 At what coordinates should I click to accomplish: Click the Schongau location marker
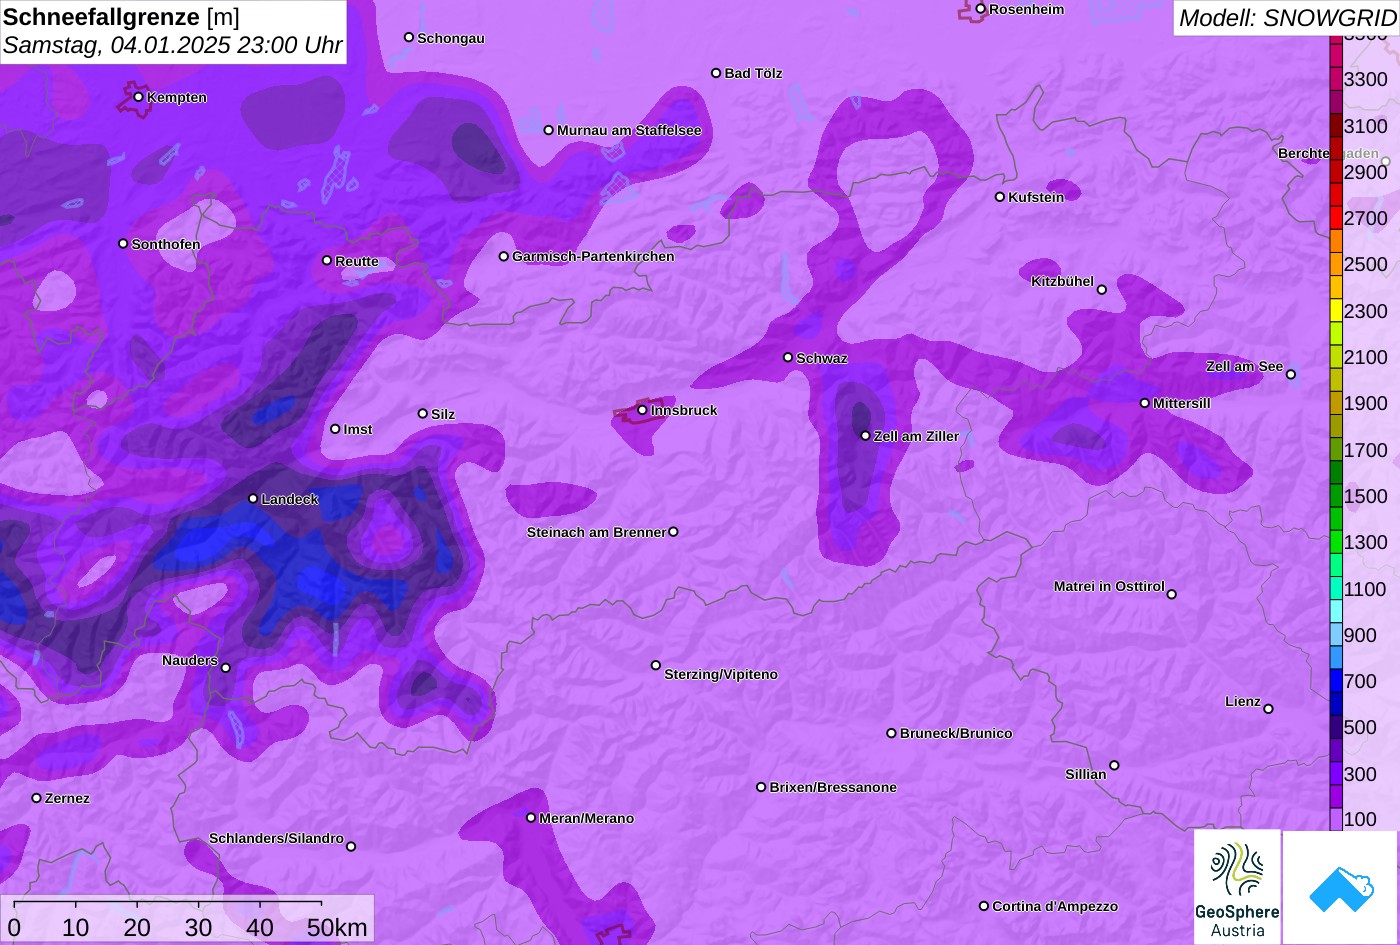click(408, 38)
